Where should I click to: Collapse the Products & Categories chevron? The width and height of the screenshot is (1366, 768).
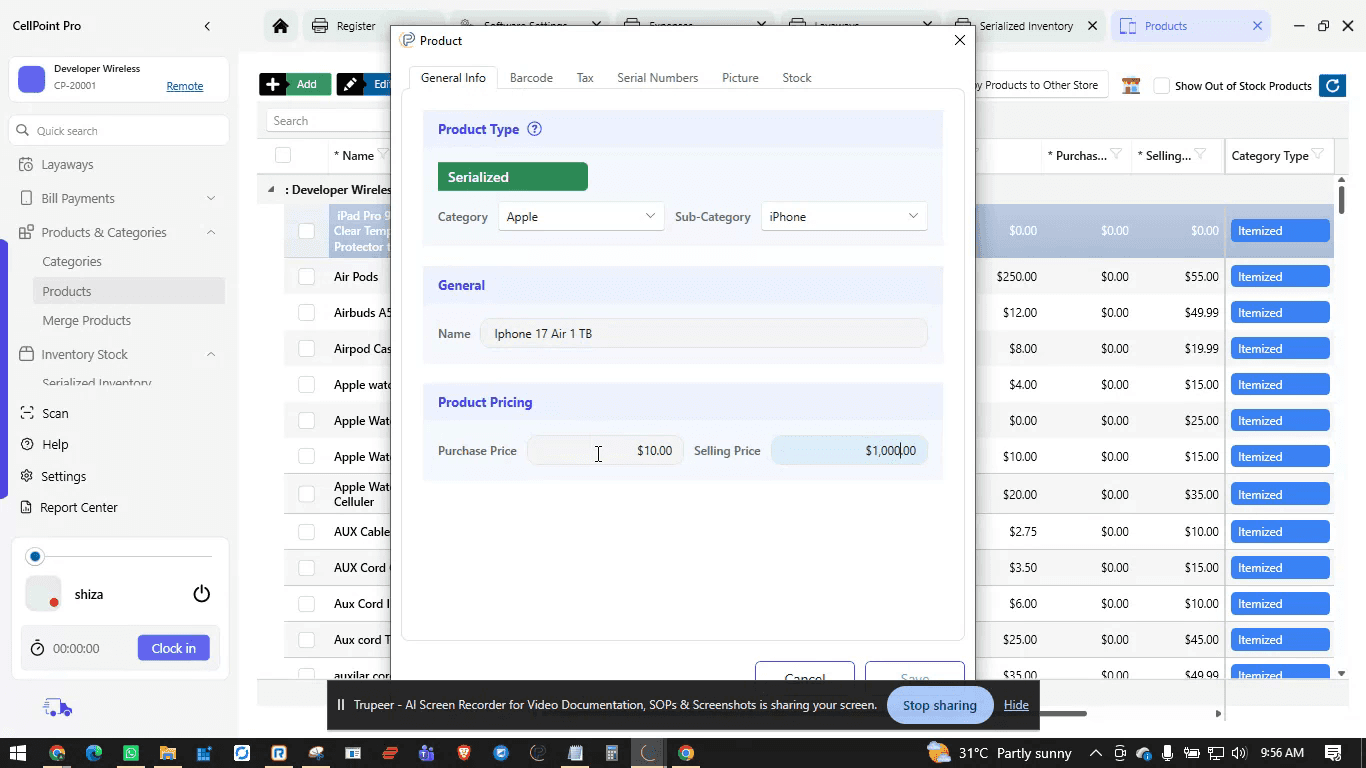pos(211,232)
